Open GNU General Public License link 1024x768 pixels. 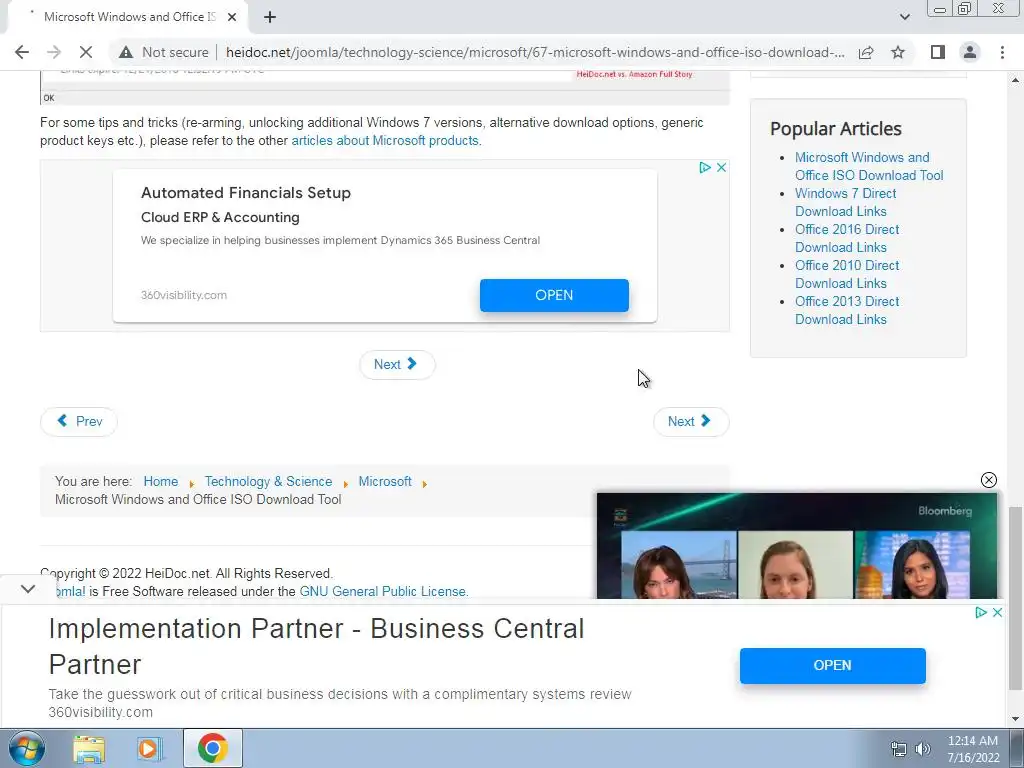pos(383,591)
